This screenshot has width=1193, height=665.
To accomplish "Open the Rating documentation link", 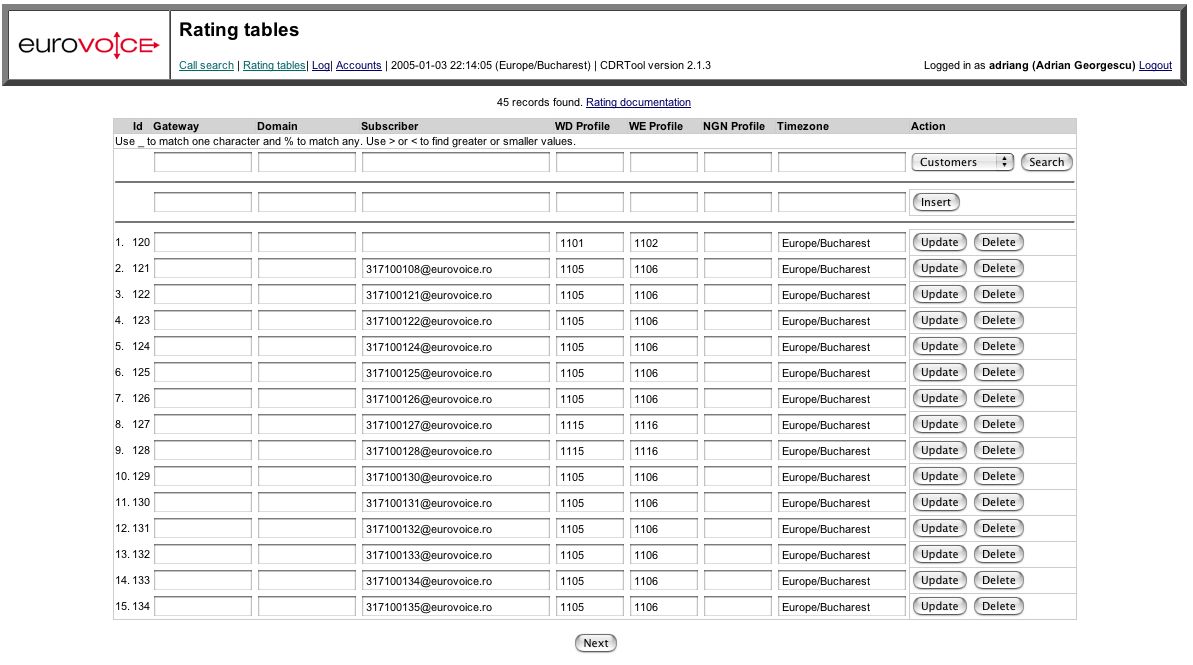I will pyautogui.click(x=638, y=102).
